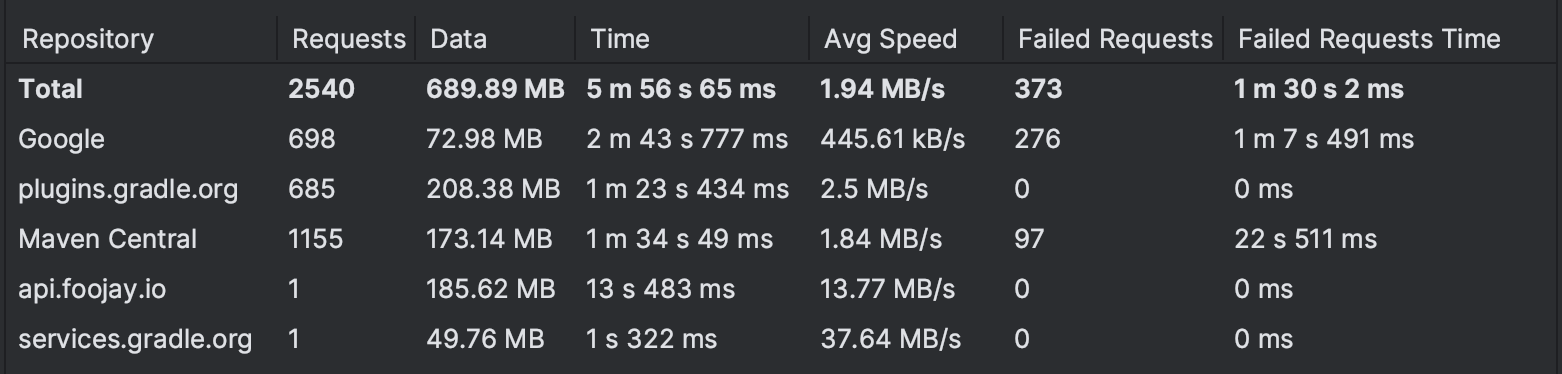The width and height of the screenshot is (1562, 374).
Task: Click Google's 276 failed requests cell
Action: point(1037,139)
